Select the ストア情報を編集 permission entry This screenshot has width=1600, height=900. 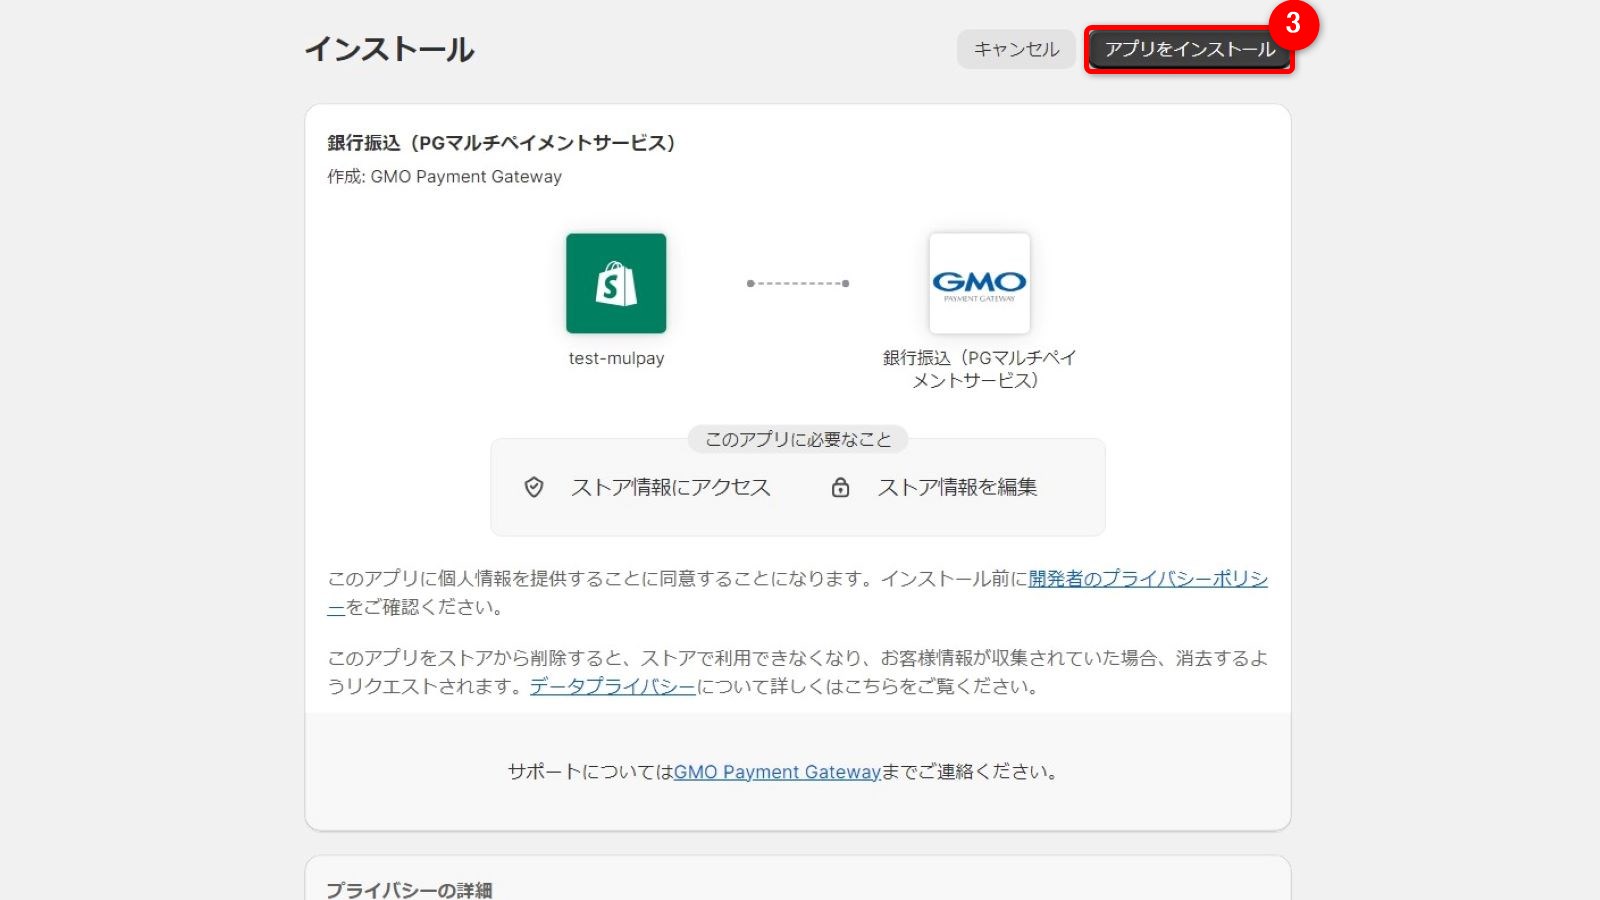(960, 487)
